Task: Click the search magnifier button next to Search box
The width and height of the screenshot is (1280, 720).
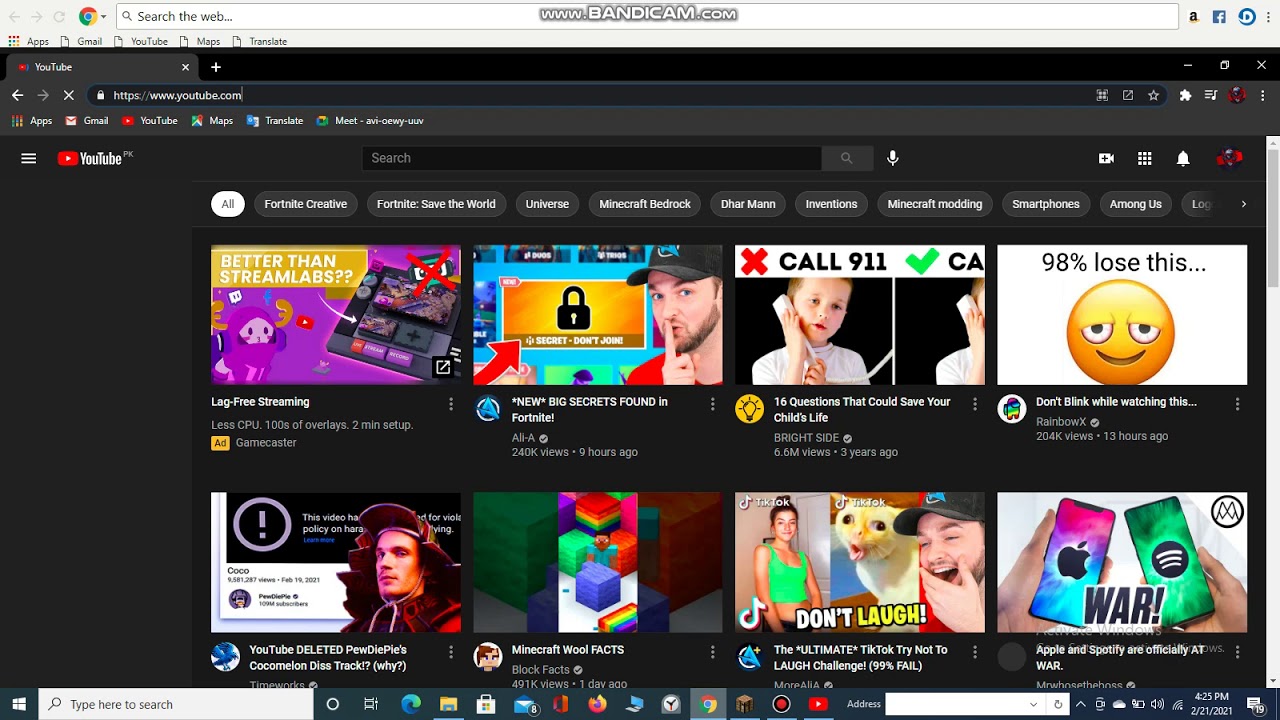Action: [846, 158]
